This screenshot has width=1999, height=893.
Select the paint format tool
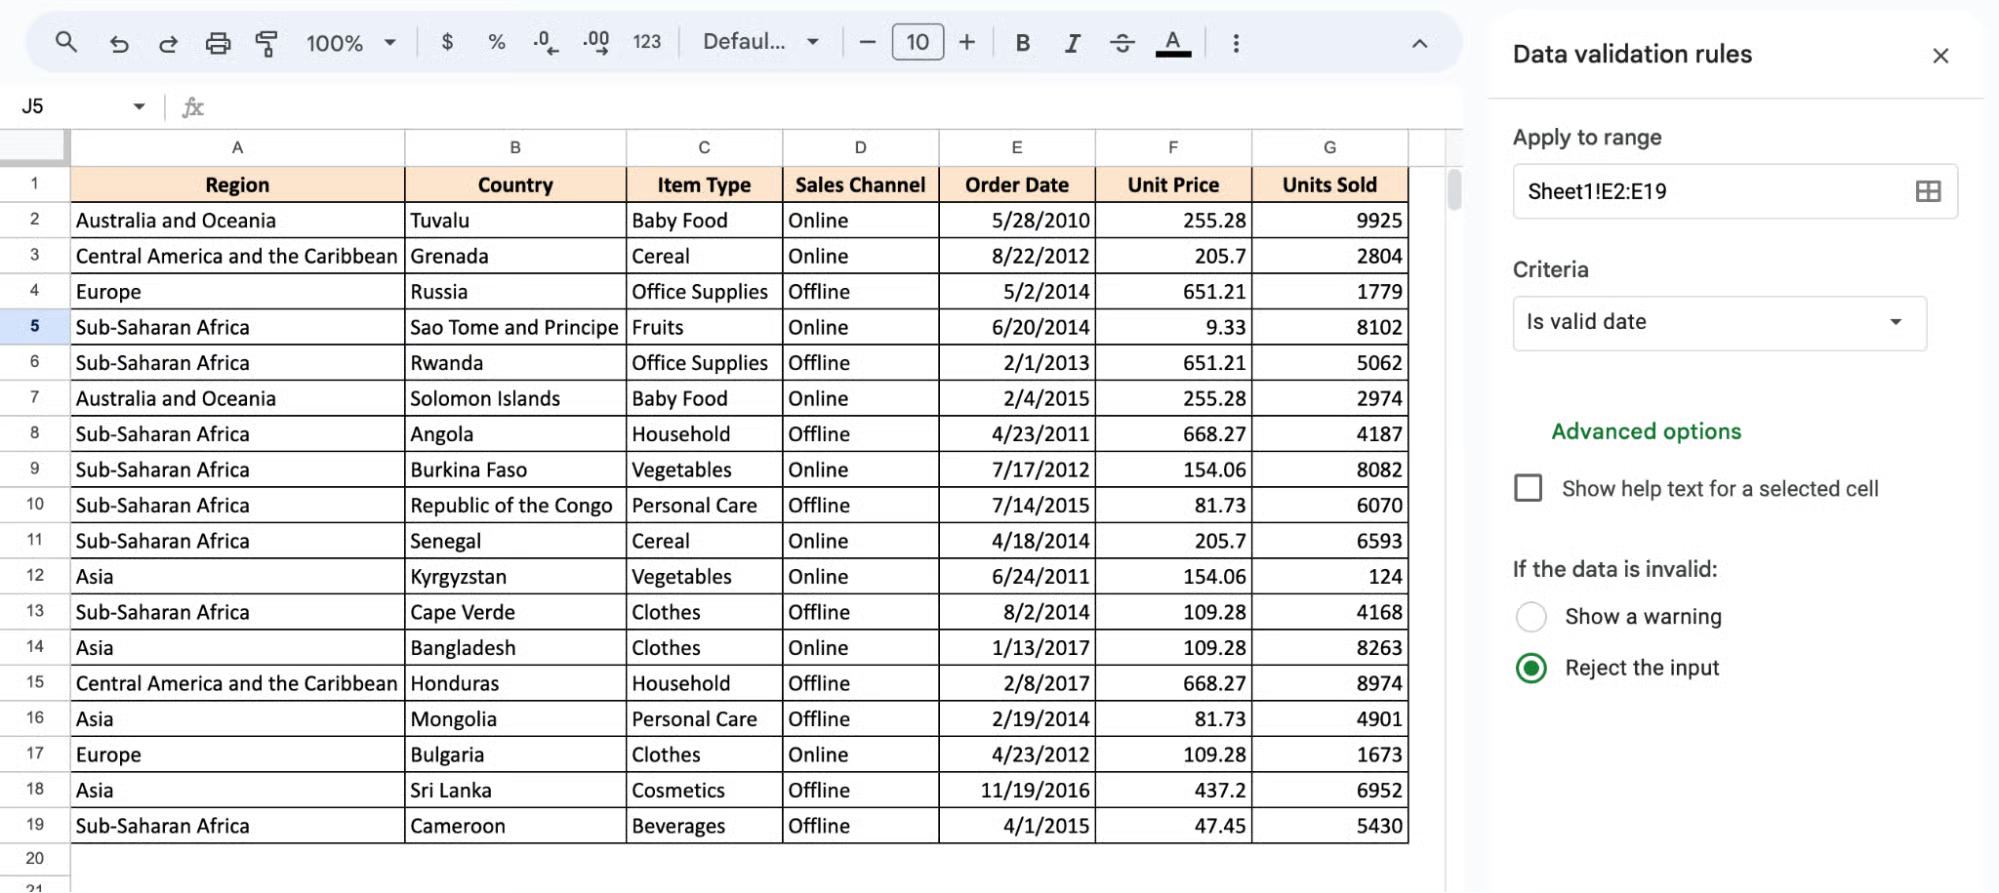coord(266,43)
